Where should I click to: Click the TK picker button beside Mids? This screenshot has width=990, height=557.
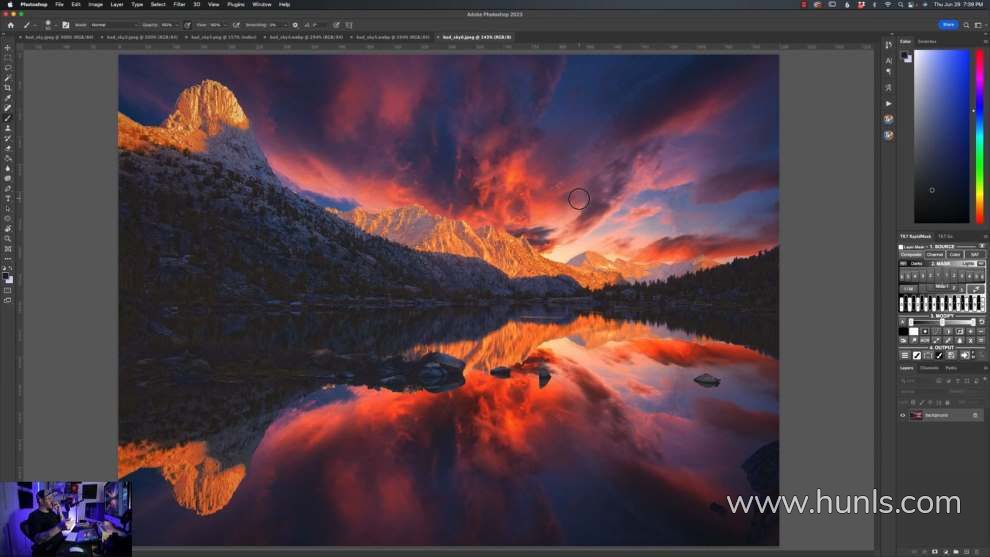tap(977, 289)
